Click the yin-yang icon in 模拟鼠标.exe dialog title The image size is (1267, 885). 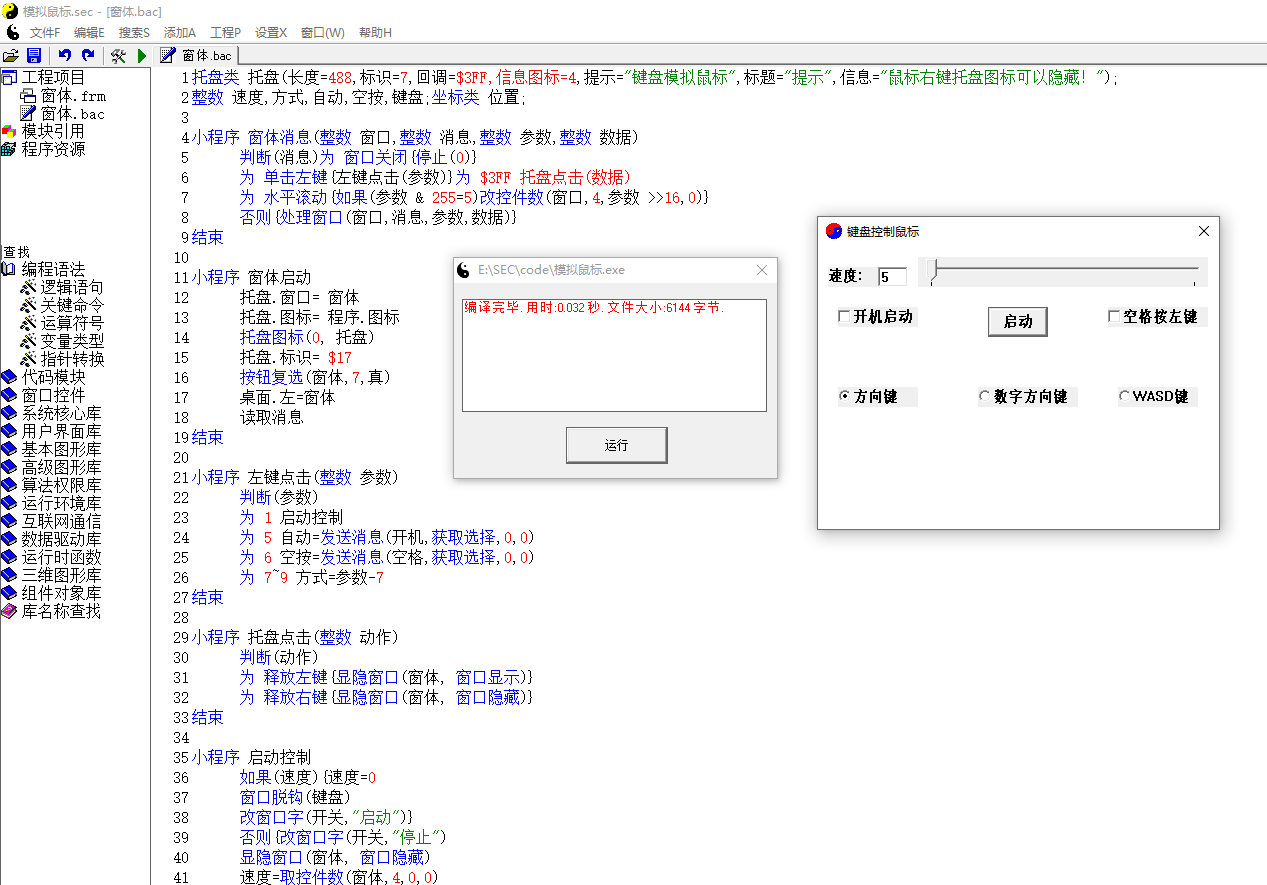[463, 270]
